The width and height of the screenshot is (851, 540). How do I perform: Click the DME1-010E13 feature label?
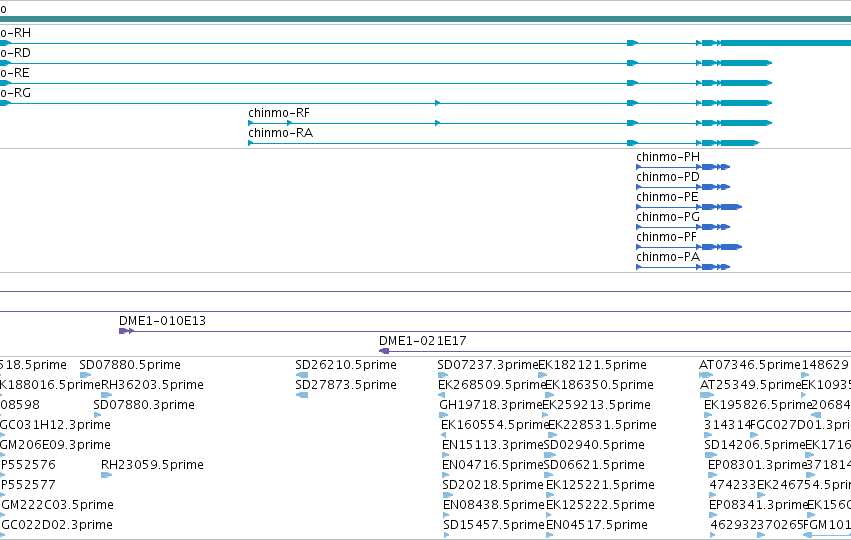click(x=162, y=321)
